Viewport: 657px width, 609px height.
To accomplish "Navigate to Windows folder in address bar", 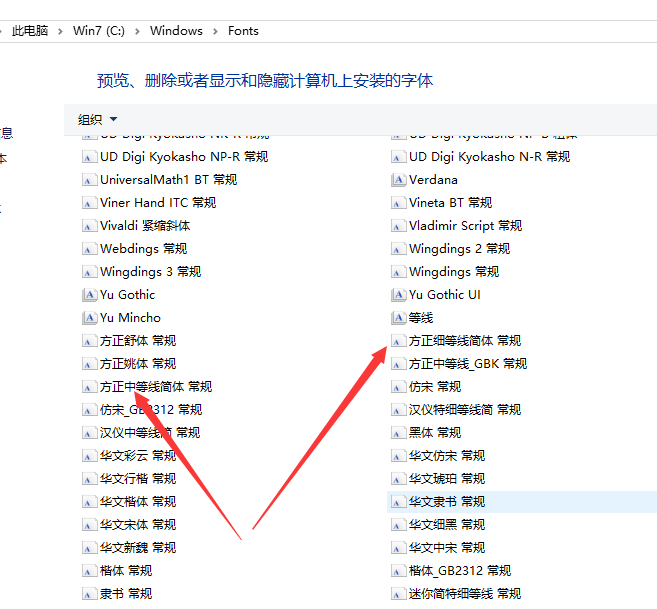I will pyautogui.click(x=176, y=31).
